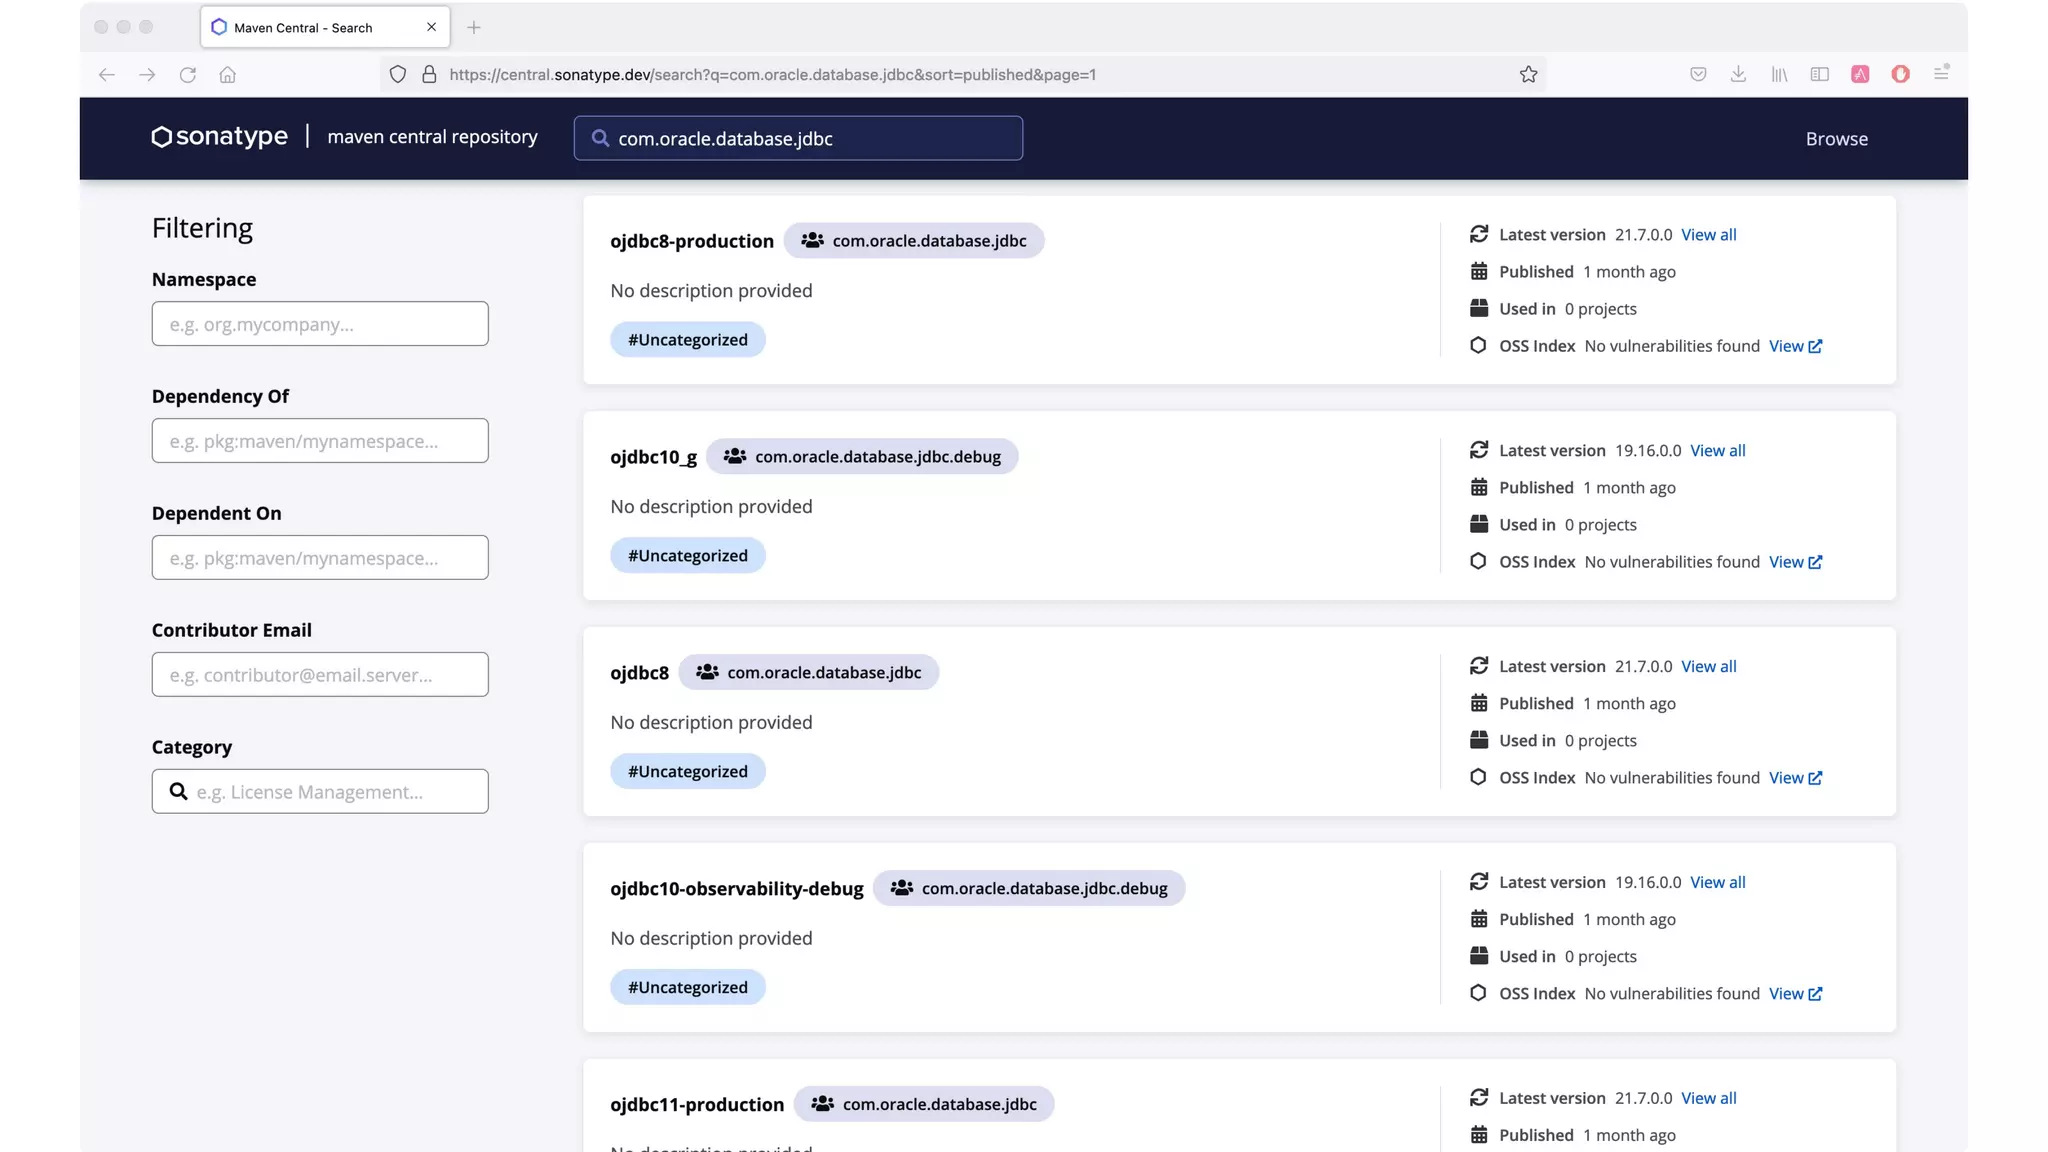The image size is (2048, 1152).
Task: Click namespace chip on ojdbc8 card
Action: coord(808,672)
